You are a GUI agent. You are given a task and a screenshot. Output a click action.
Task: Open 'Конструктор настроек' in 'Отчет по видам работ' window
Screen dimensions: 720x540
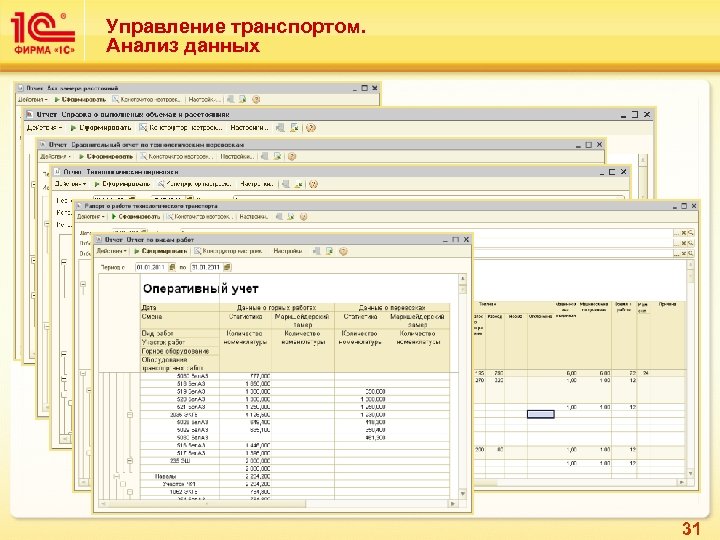pyautogui.click(x=229, y=251)
